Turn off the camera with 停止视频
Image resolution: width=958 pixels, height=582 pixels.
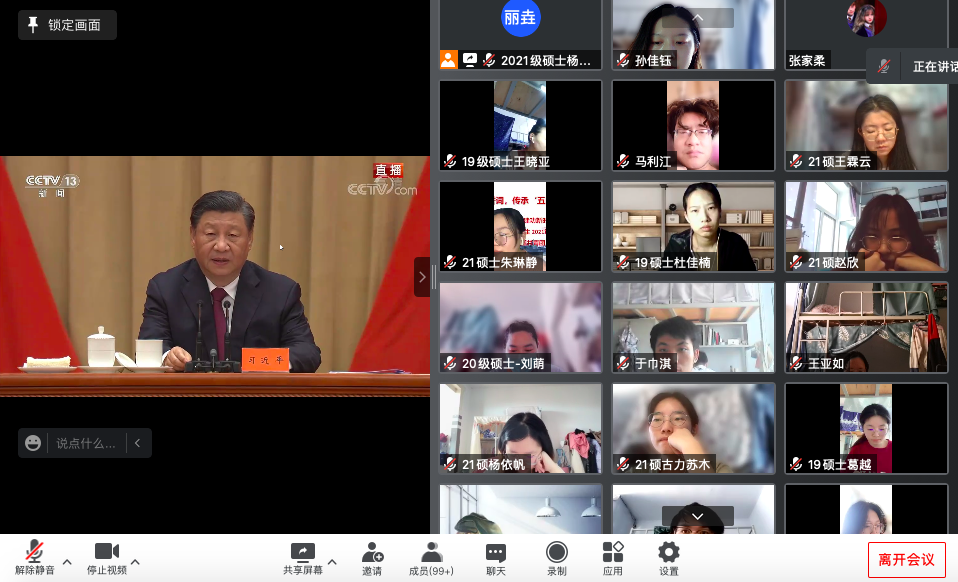coord(106,552)
